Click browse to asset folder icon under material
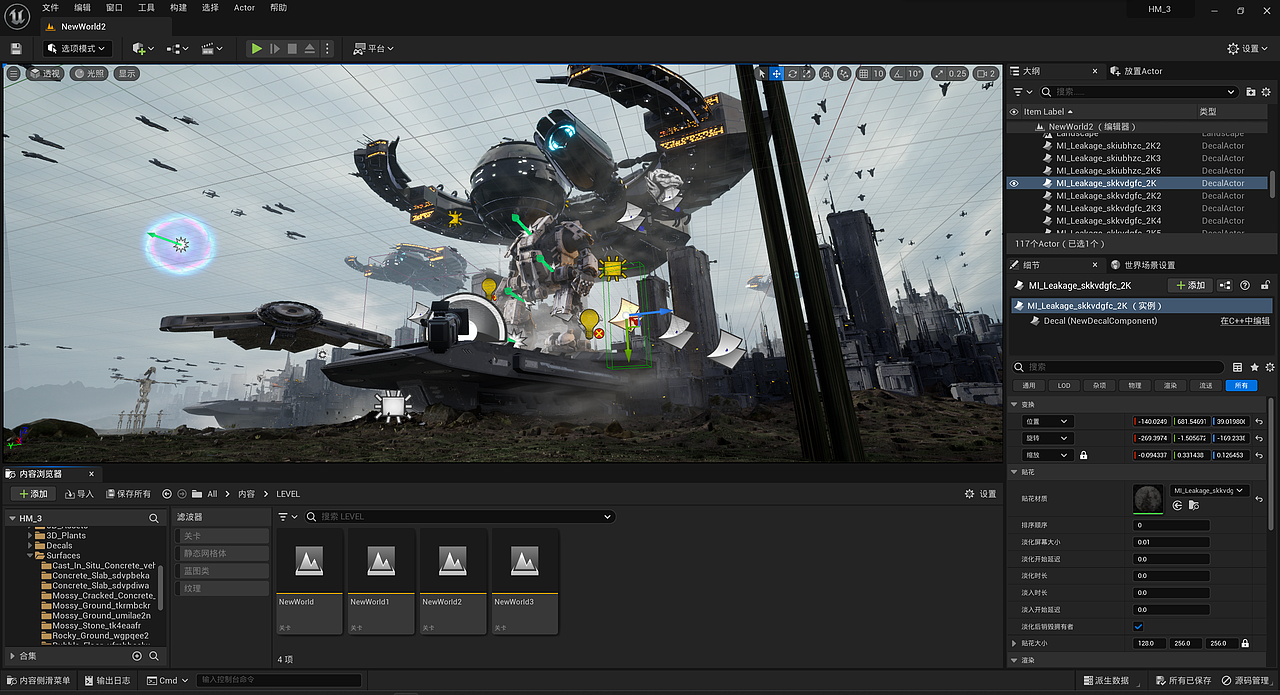Viewport: 1280px width, 695px height. tap(1193, 506)
